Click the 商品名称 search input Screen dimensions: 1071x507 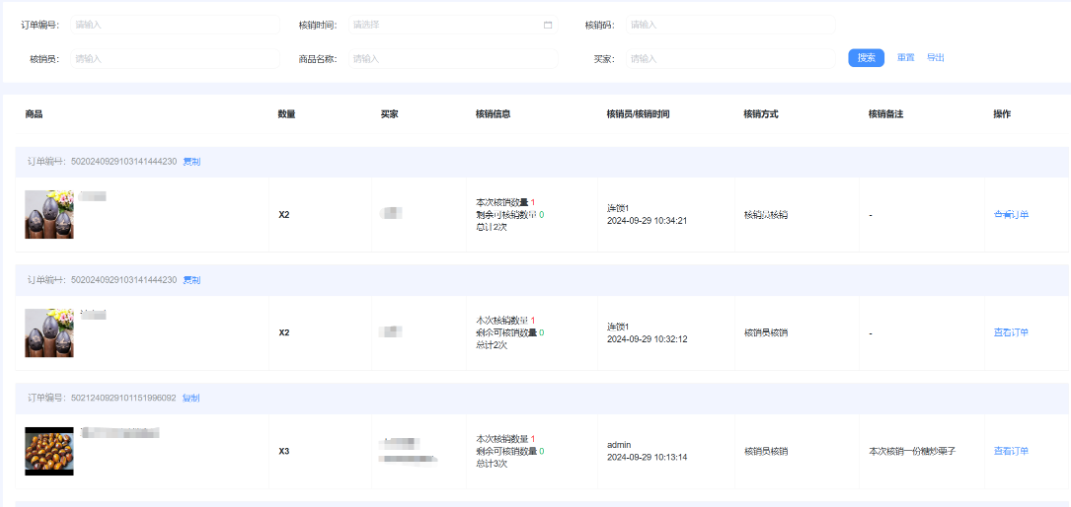[451, 59]
